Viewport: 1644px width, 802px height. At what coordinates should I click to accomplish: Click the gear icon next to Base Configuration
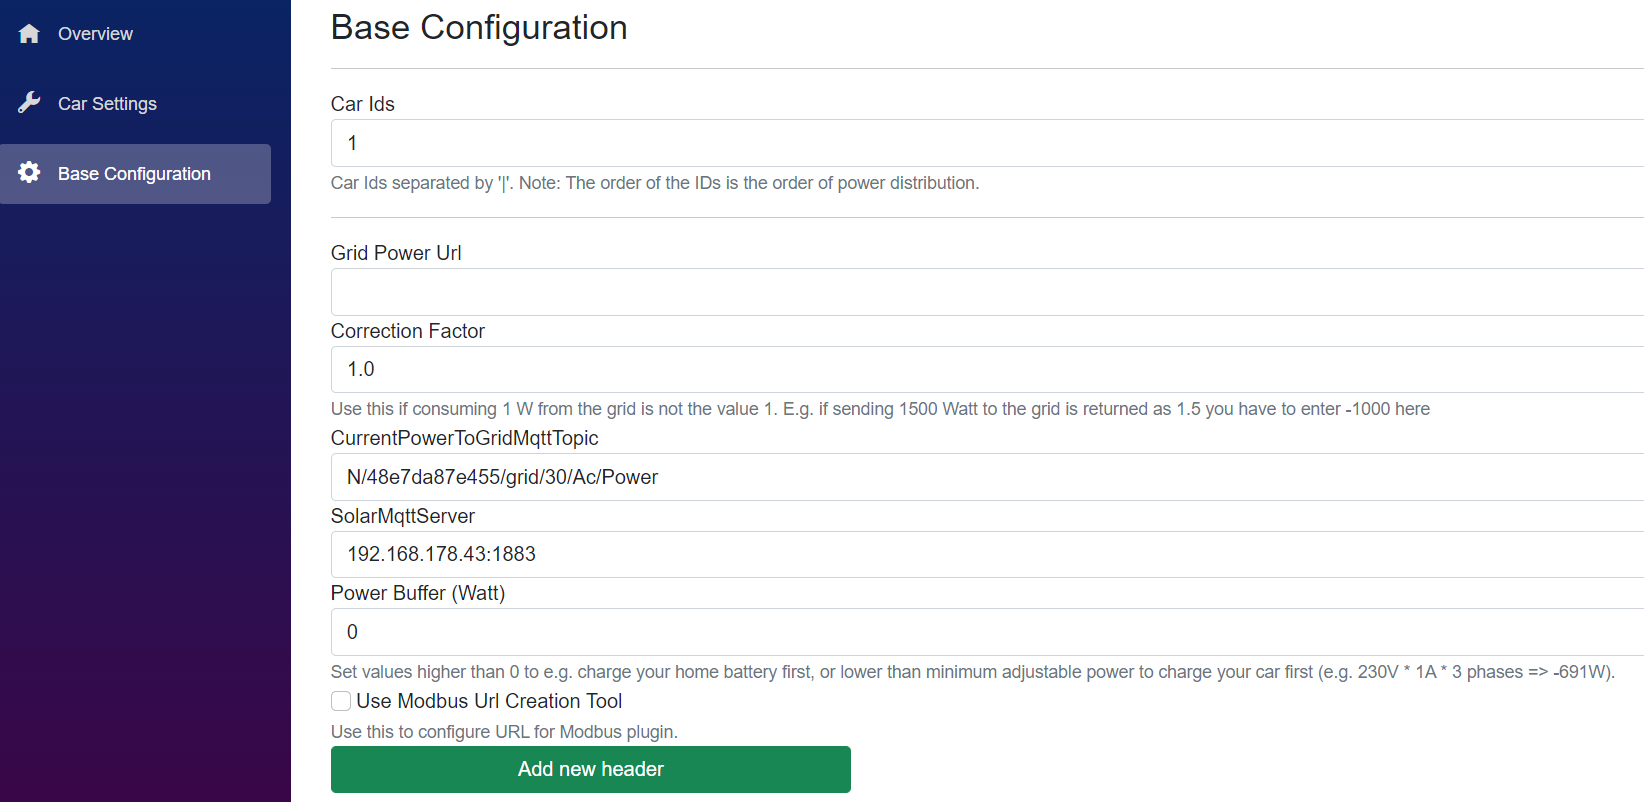(x=29, y=173)
